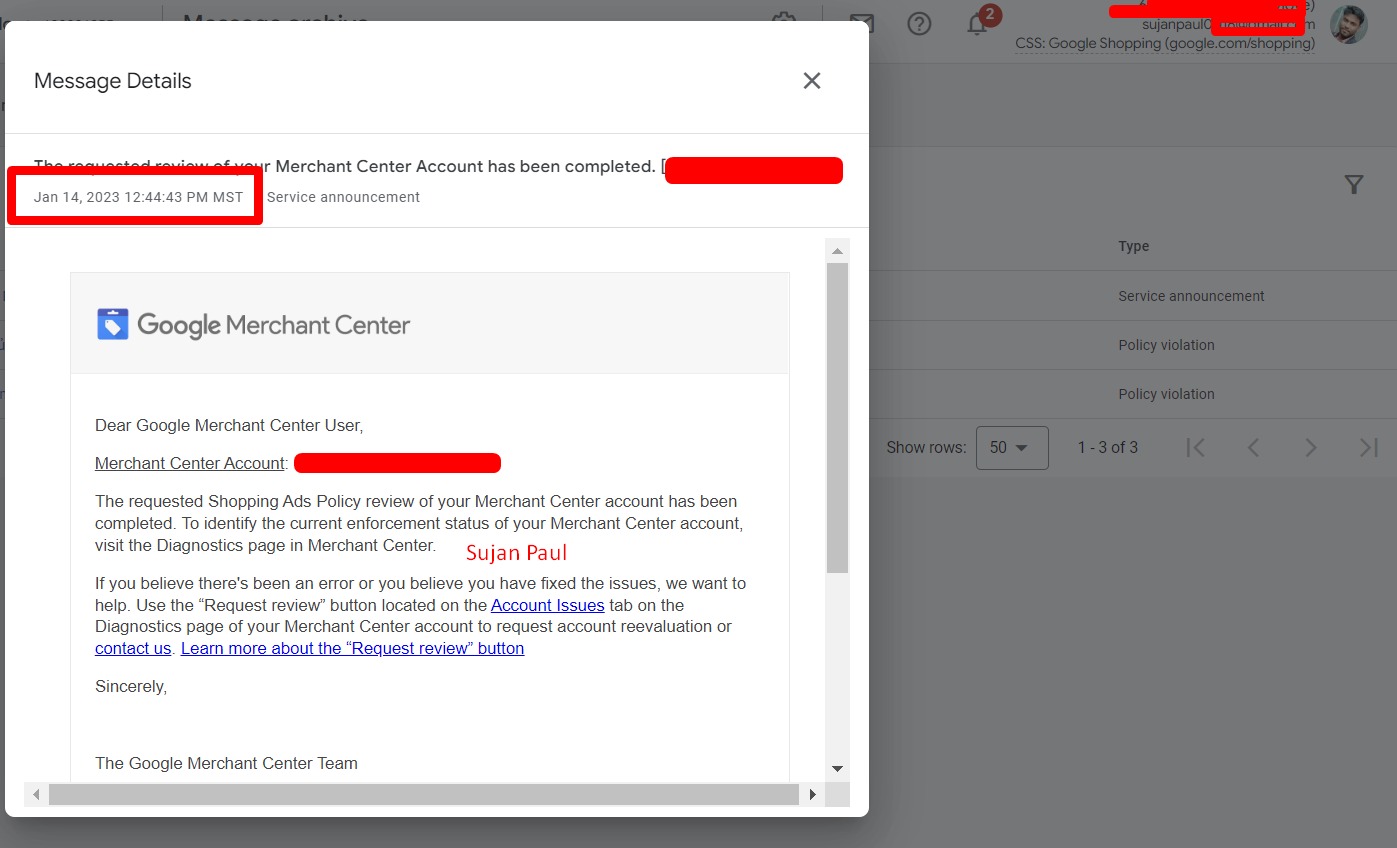Click the user profile avatar photo

coord(1349,24)
